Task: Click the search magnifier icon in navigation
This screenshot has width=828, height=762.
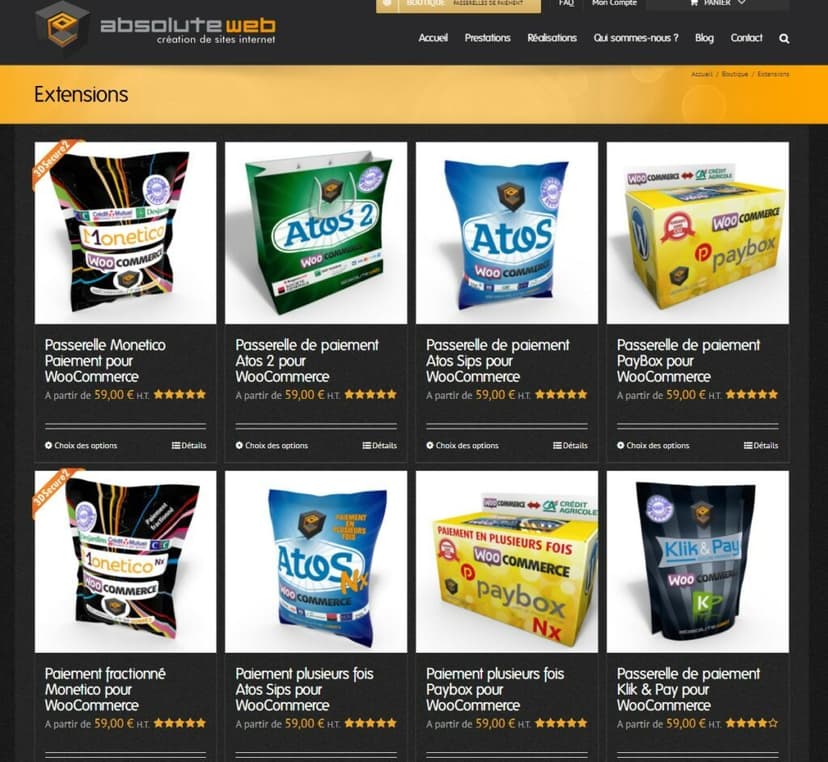Action: (784, 39)
